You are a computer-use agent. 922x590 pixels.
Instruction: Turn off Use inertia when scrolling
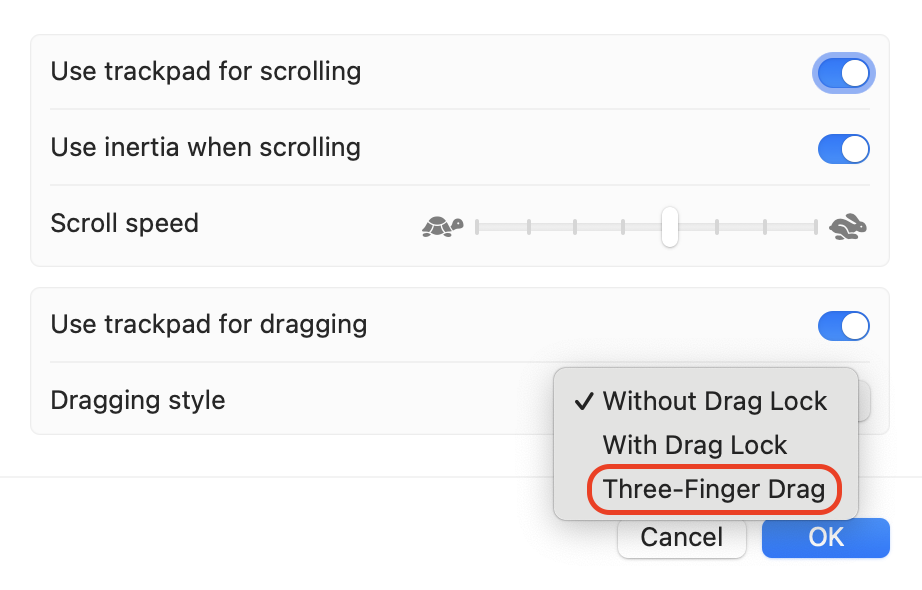844,149
